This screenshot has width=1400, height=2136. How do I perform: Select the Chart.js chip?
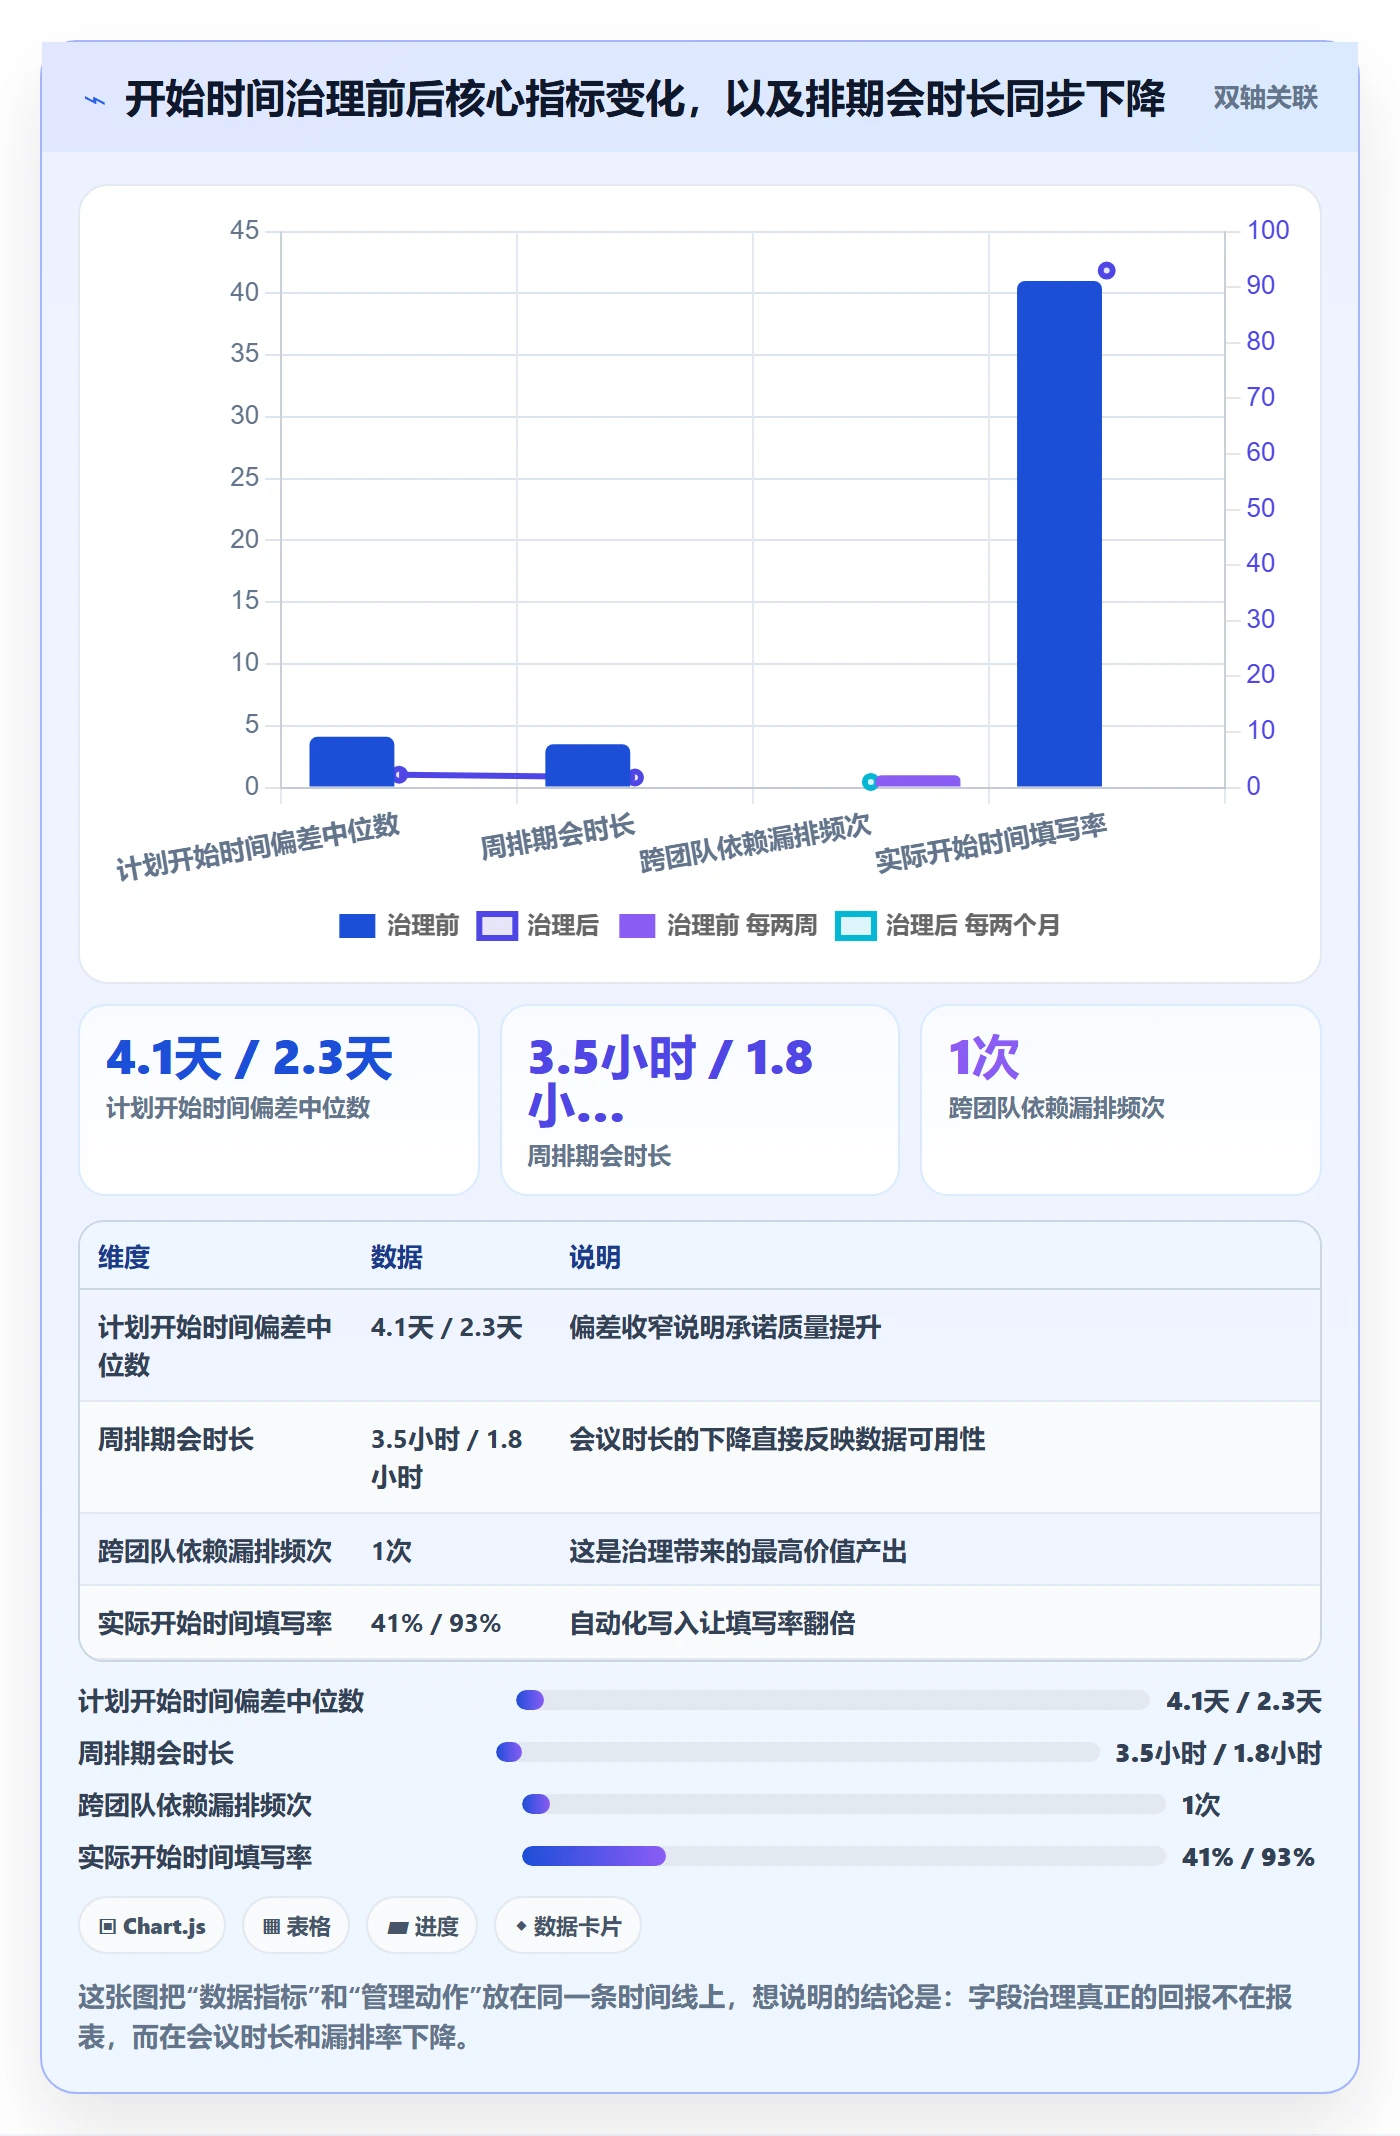[152, 1926]
